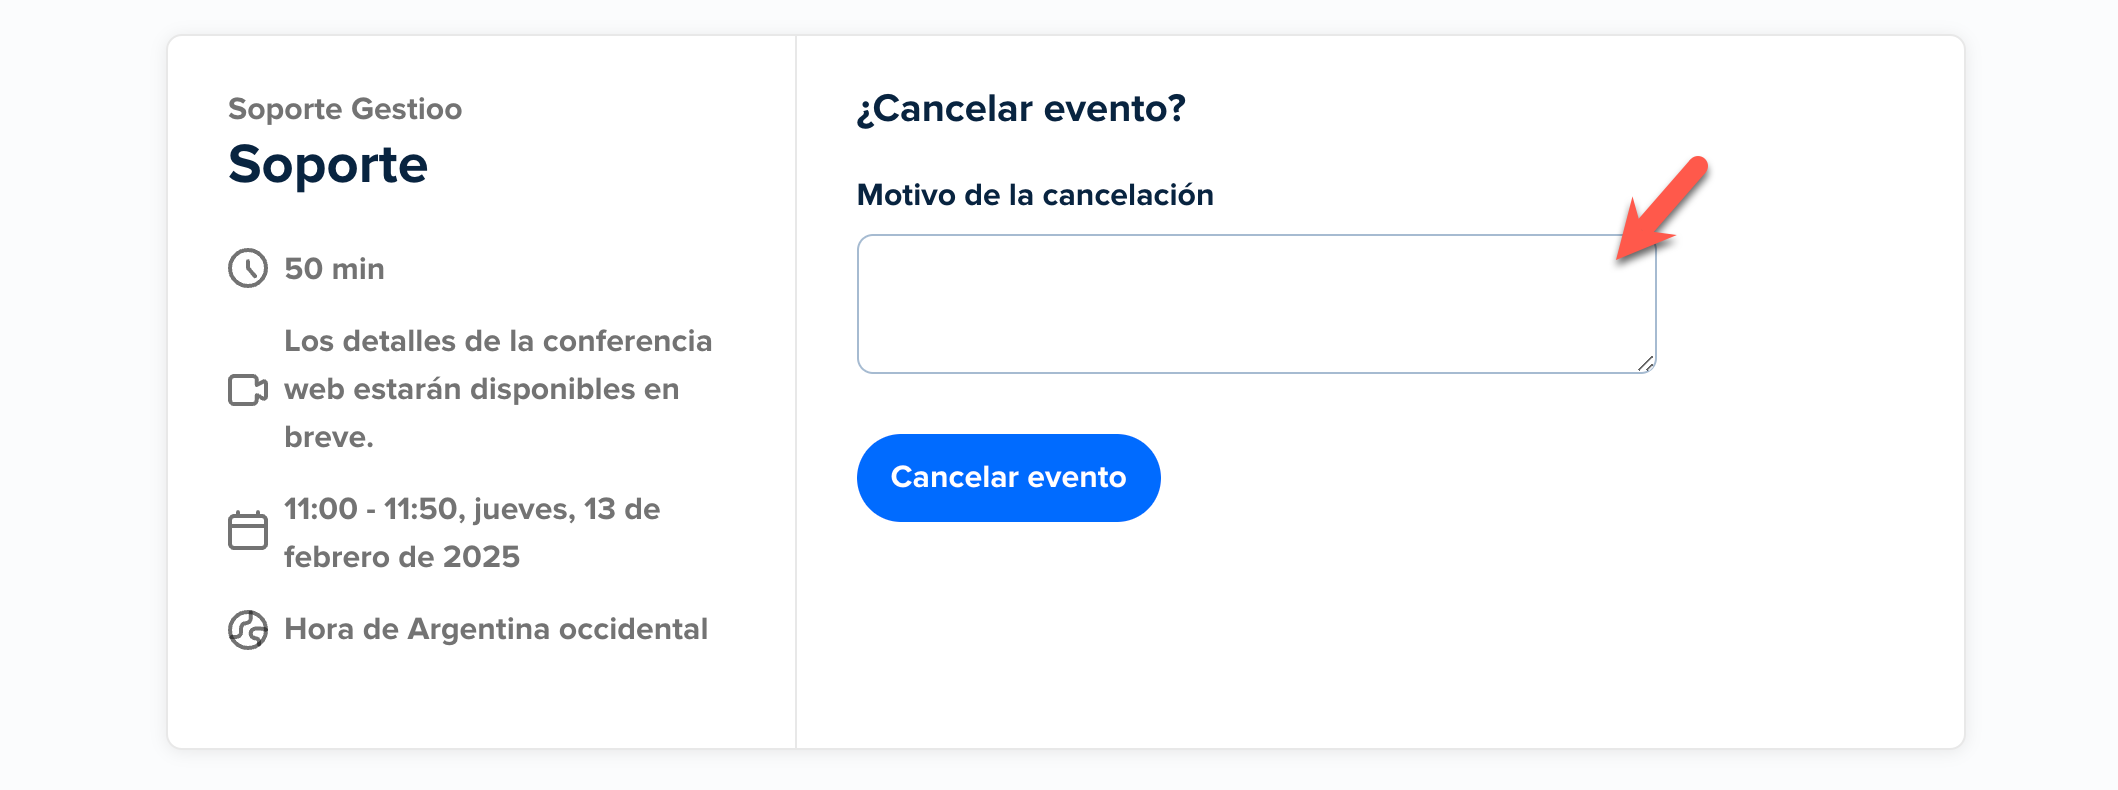The height and width of the screenshot is (790, 2118).
Task: Click the globe timezone icon
Action: click(248, 629)
